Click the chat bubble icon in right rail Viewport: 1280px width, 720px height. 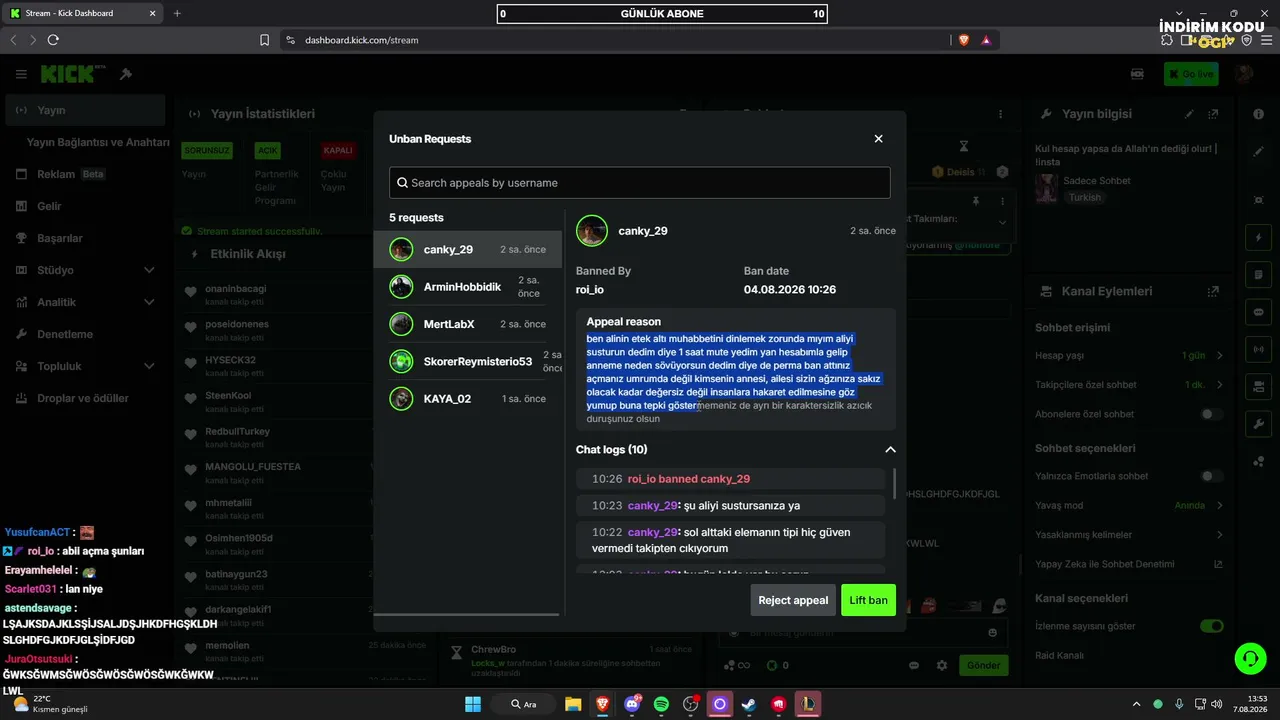(x=1258, y=312)
